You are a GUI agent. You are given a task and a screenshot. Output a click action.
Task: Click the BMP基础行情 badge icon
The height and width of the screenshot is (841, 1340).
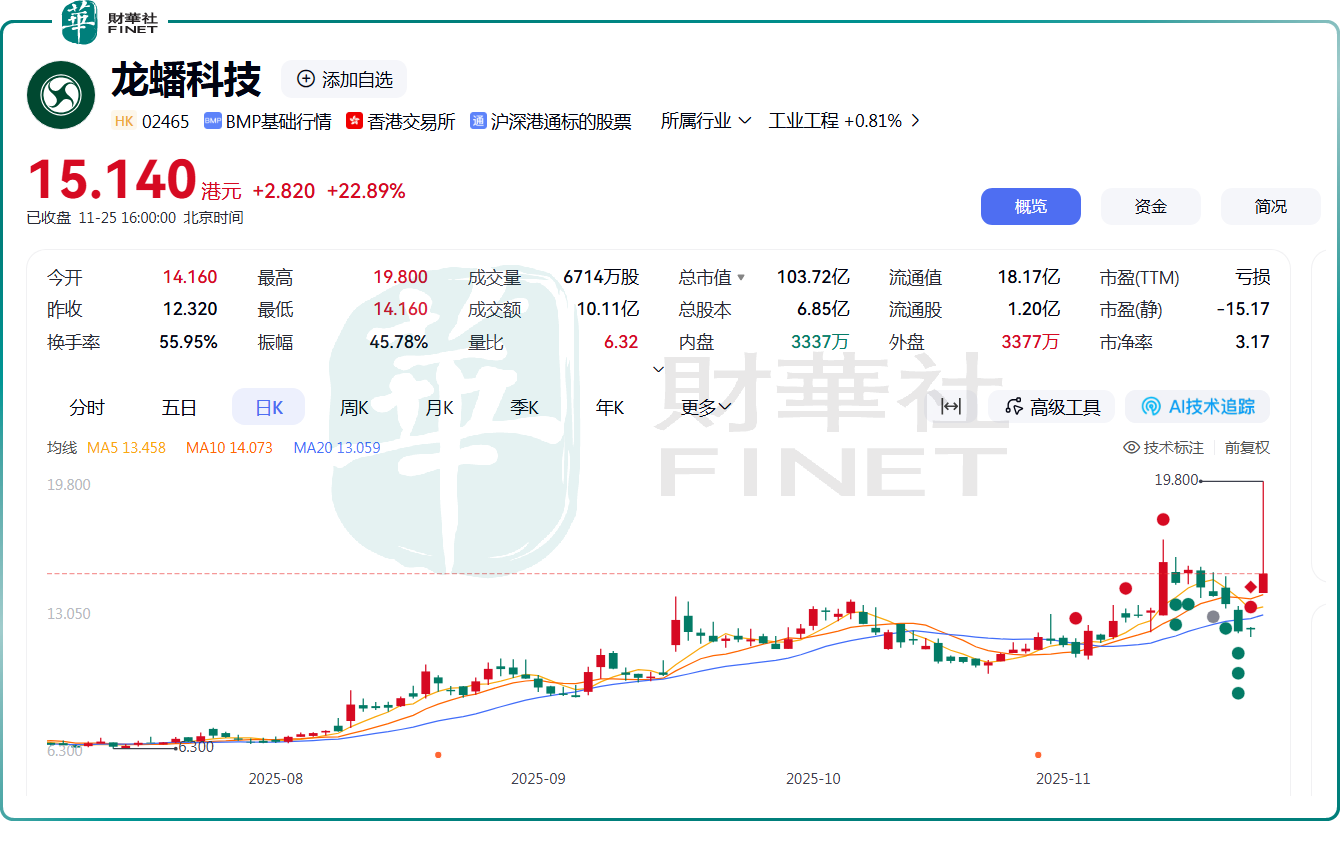(x=212, y=121)
